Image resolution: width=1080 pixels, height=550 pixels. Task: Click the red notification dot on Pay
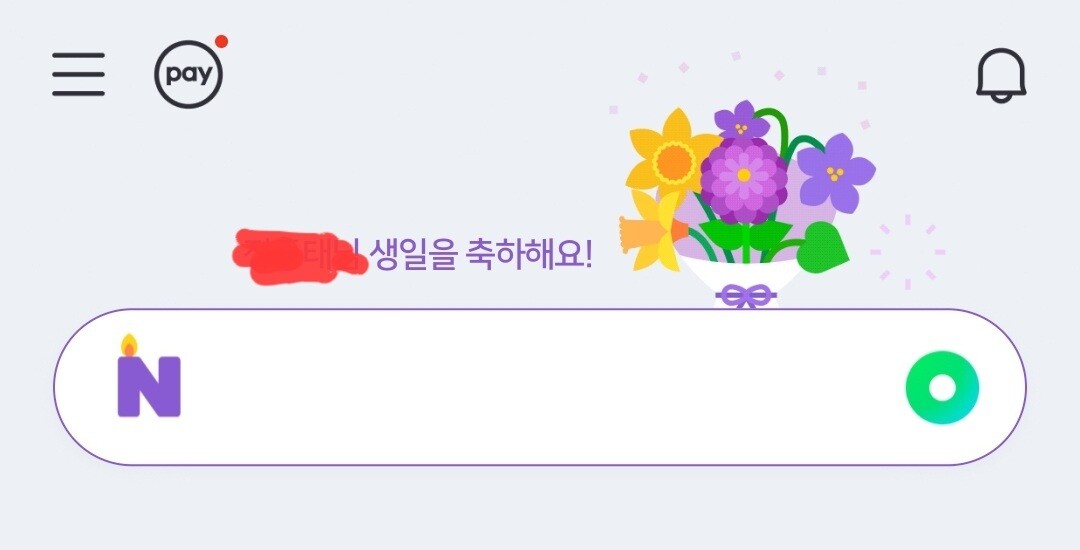[x=221, y=42]
